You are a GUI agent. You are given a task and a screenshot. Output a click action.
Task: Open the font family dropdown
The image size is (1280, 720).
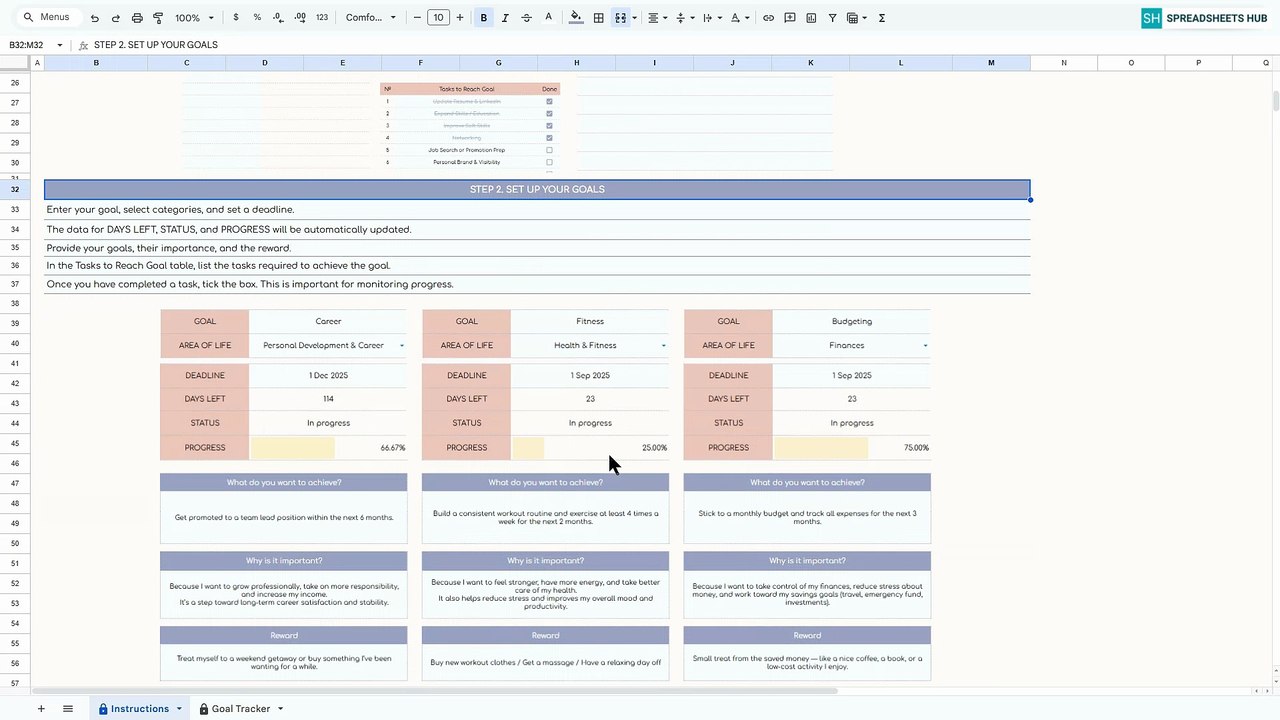[371, 18]
